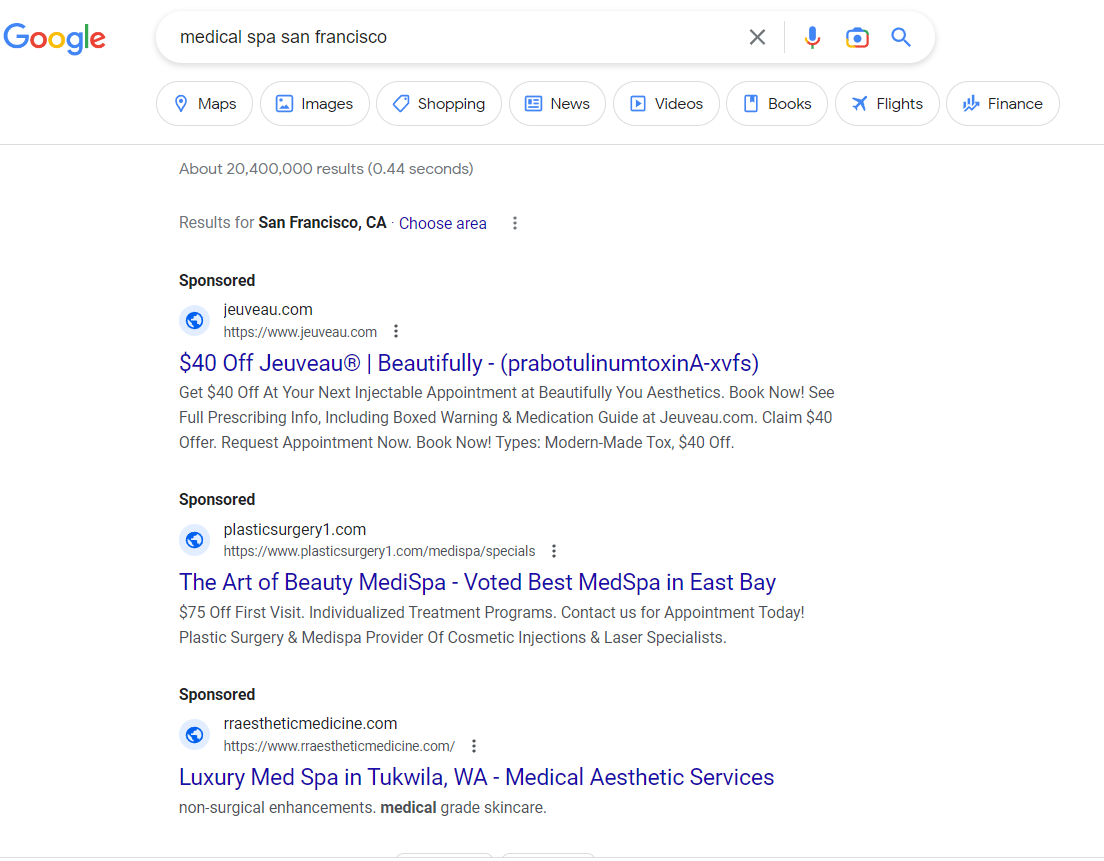Open the jeuveau.com ad options menu
The height and width of the screenshot is (861, 1104).
pyautogui.click(x=396, y=331)
